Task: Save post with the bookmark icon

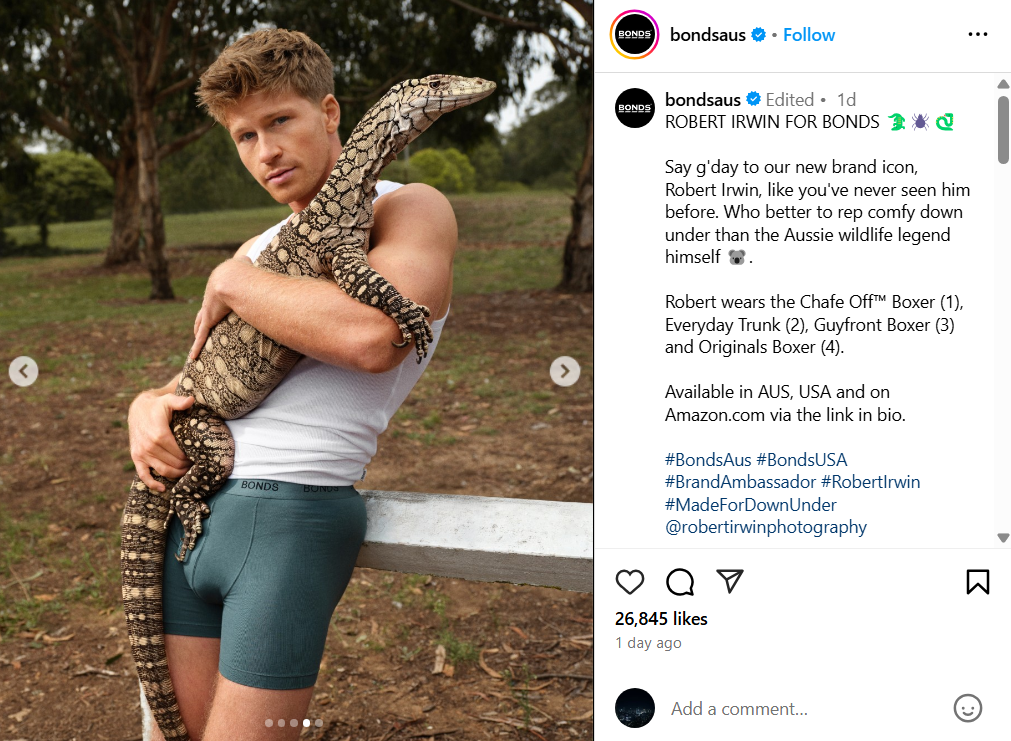Action: (977, 582)
